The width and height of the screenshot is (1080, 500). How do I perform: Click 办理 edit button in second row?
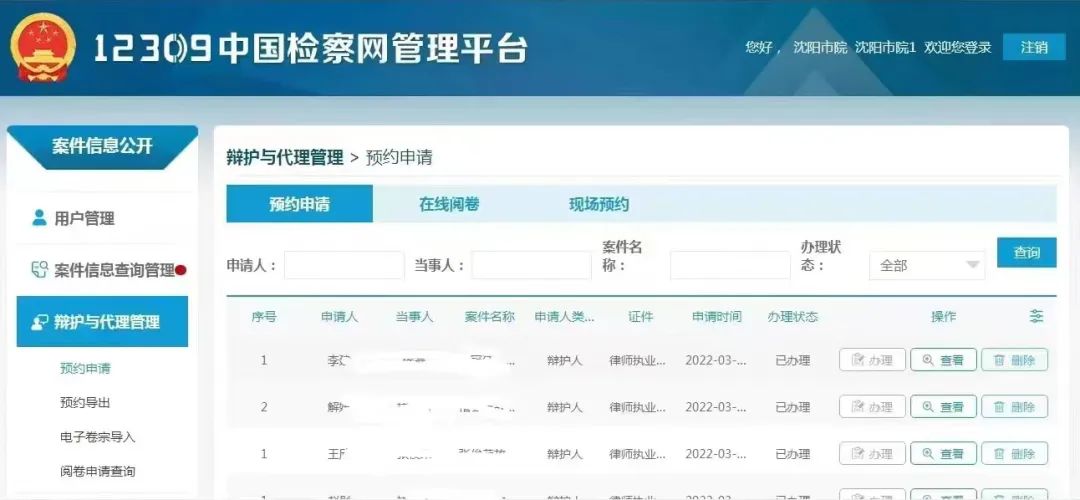point(872,407)
